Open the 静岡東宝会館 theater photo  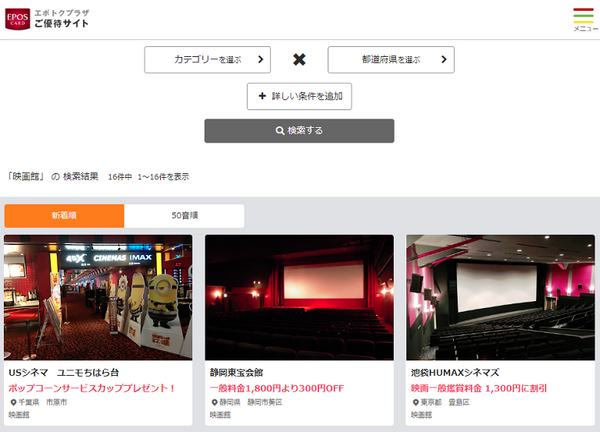coord(299,298)
